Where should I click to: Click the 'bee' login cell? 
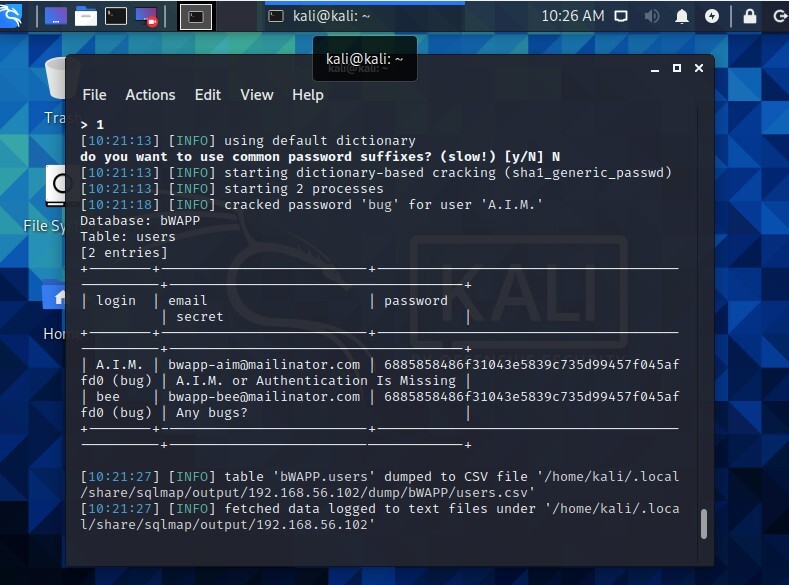(x=108, y=397)
